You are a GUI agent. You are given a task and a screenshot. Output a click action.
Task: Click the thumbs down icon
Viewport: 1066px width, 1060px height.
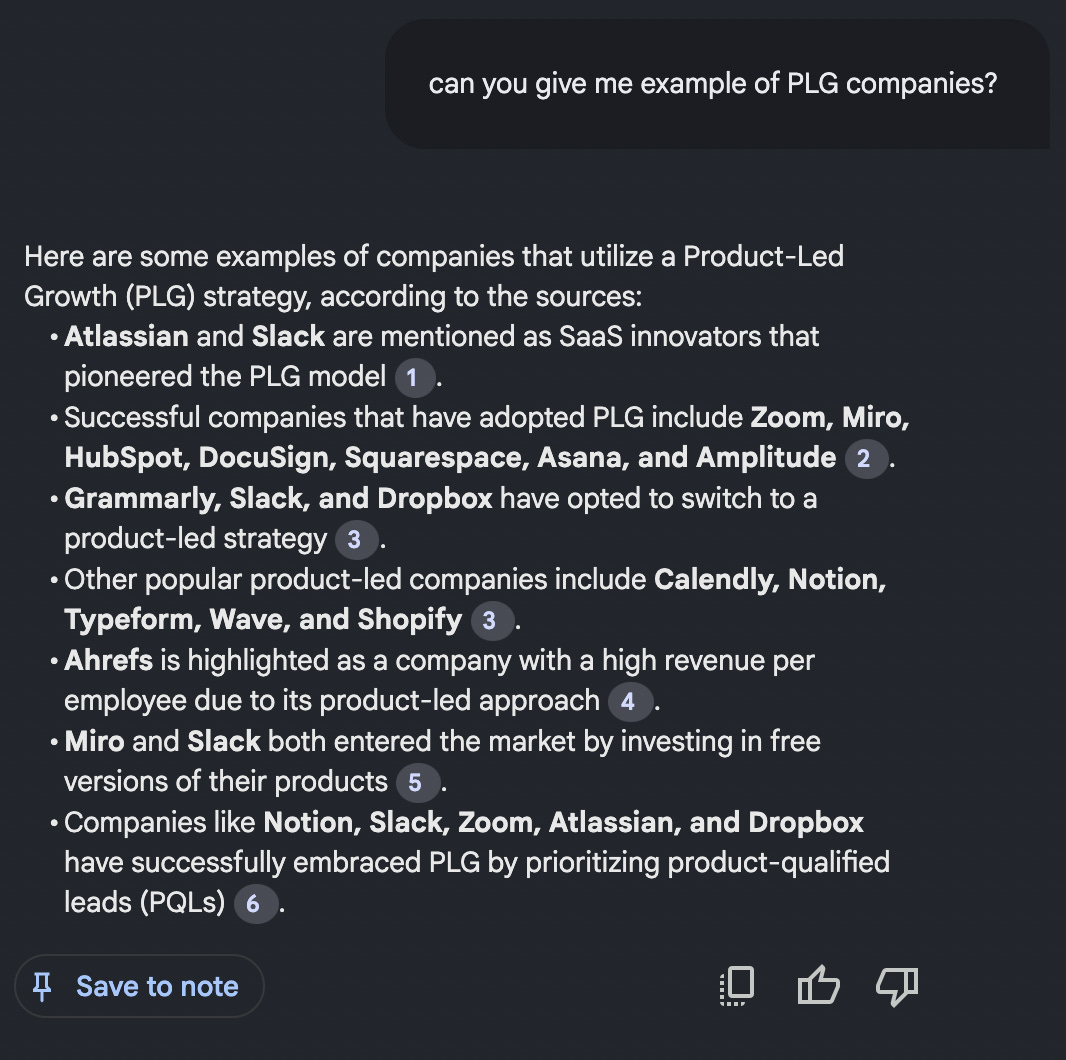click(896, 987)
